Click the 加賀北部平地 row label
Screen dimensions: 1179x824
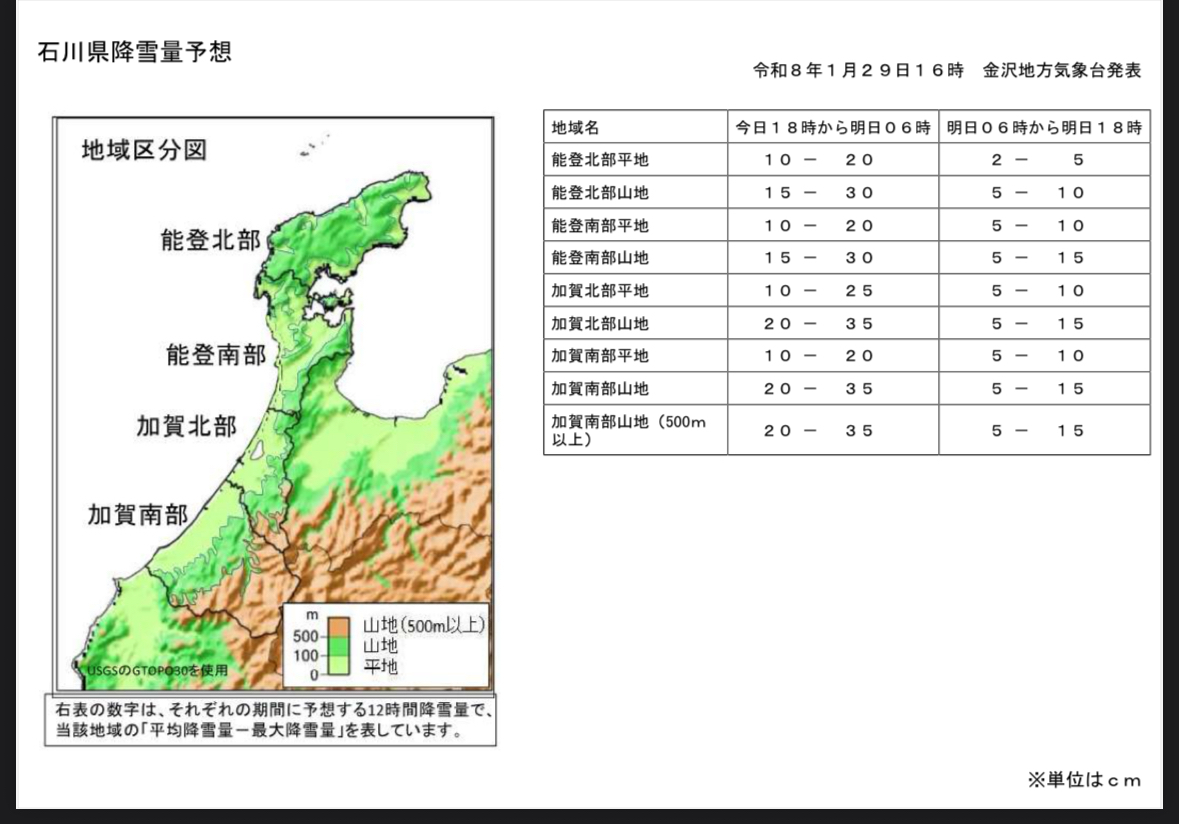[600, 291]
